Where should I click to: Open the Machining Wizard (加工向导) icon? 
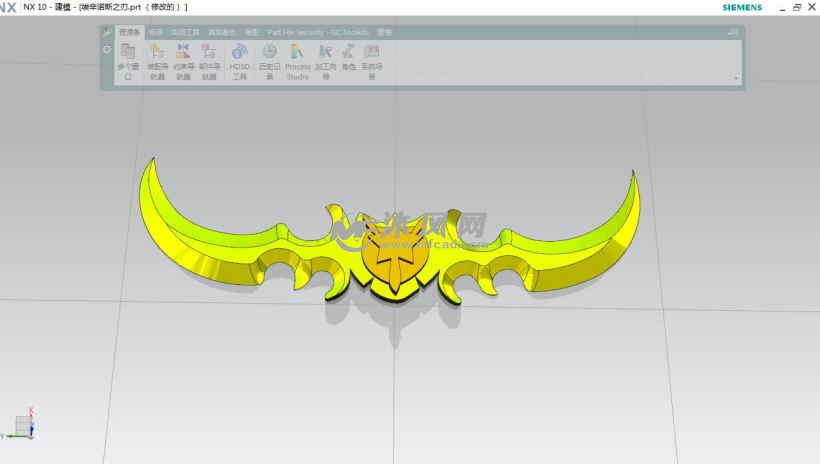point(326,62)
